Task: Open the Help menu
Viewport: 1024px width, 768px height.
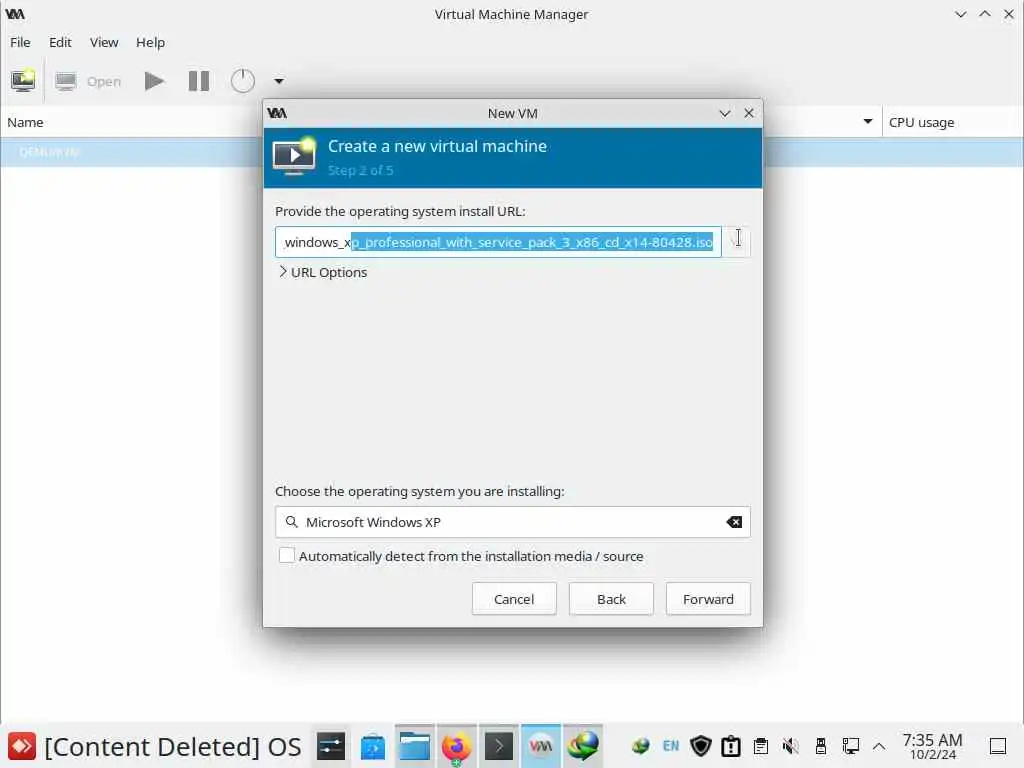Action: point(150,42)
